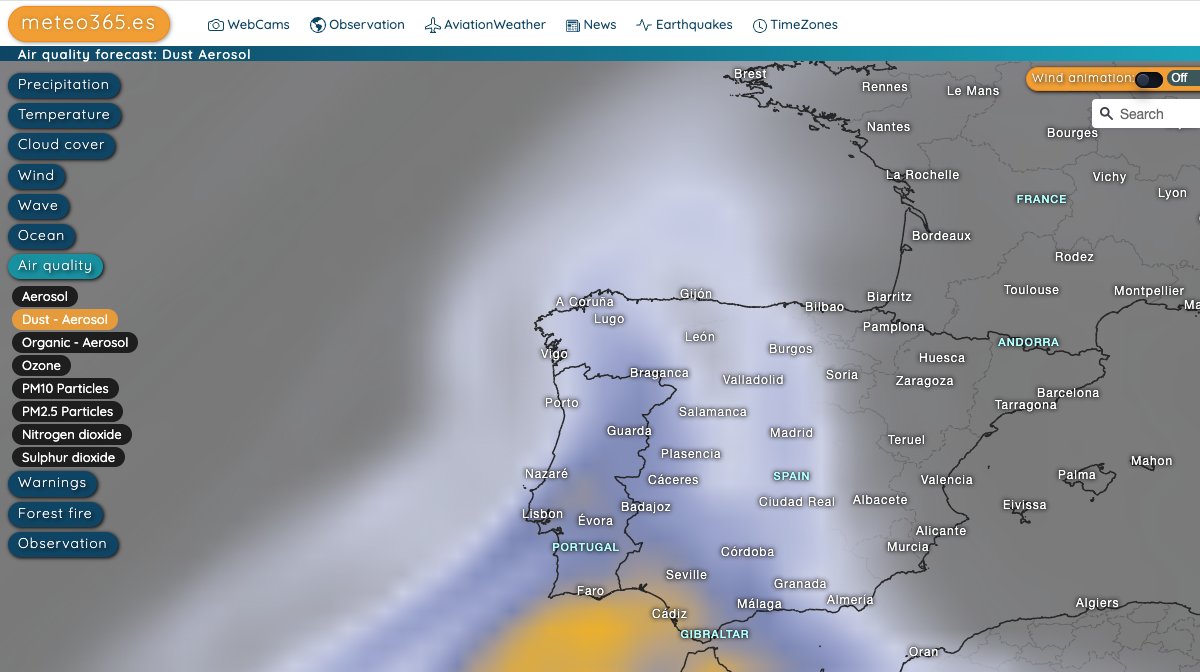Click Valencia on the map

click(946, 480)
